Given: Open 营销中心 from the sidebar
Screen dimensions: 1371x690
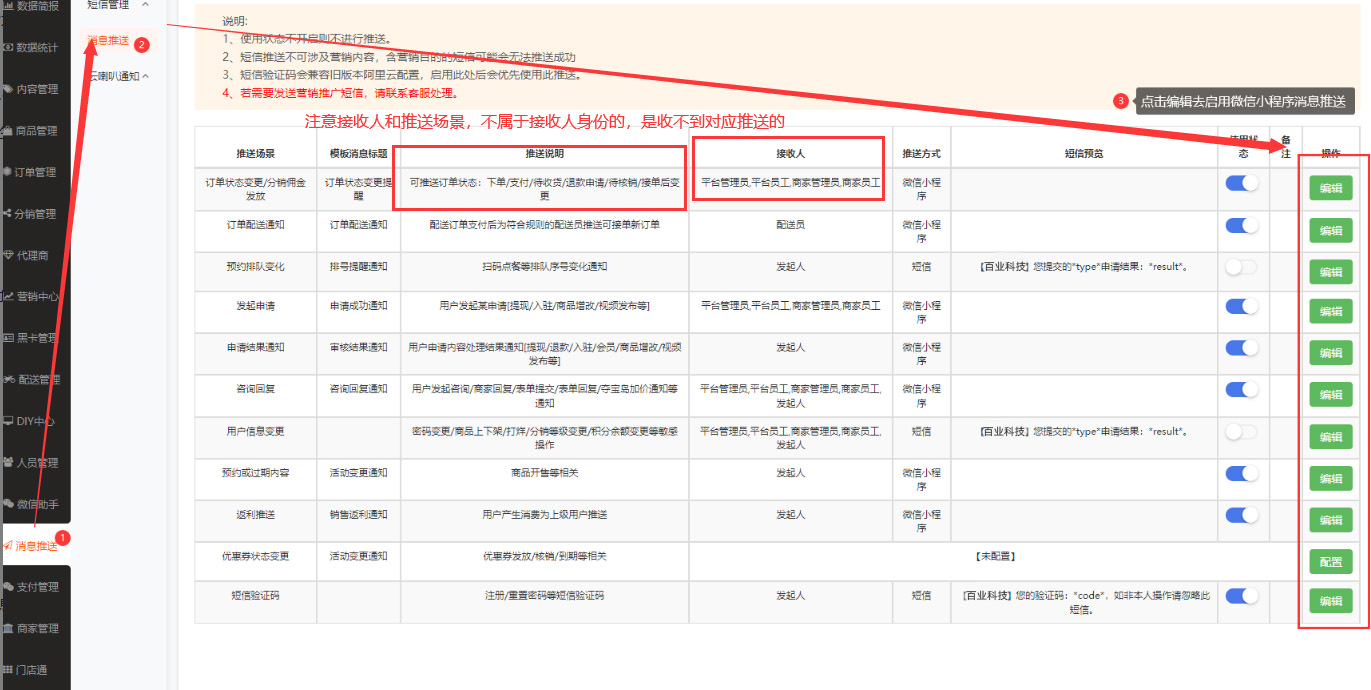Looking at the screenshot, I should [x=36, y=296].
